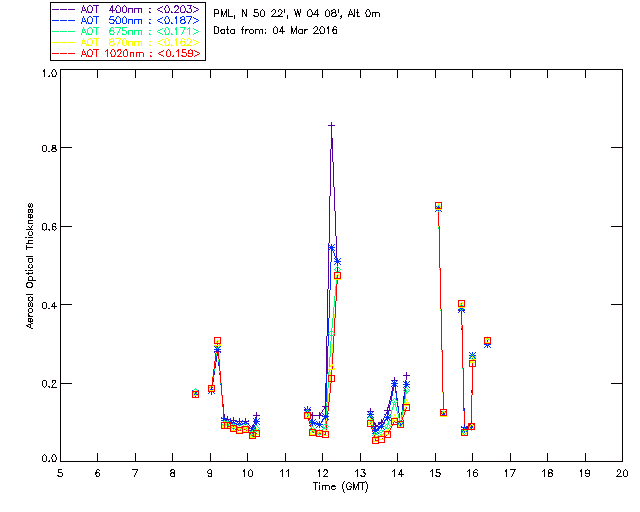Viewport: 640px width, 512px height.
Task: Click the isolated data marker after hour 16
Action: (x=487, y=341)
